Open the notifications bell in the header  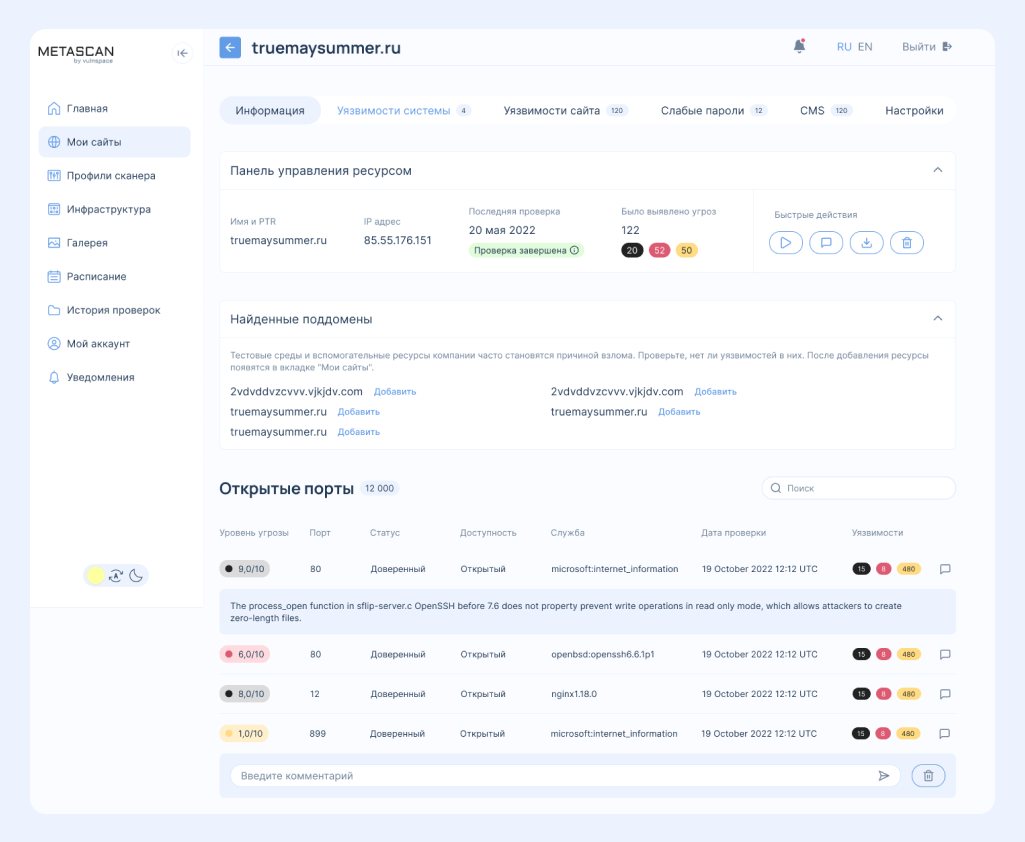[799, 46]
